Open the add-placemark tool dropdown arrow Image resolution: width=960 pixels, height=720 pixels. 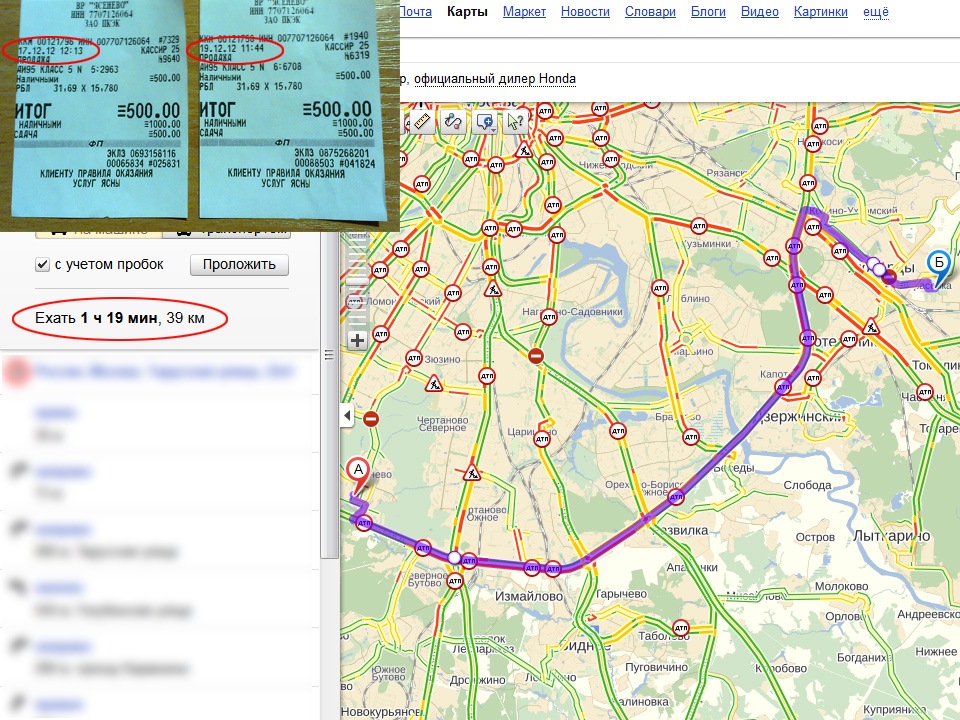pyautogui.click(x=493, y=129)
